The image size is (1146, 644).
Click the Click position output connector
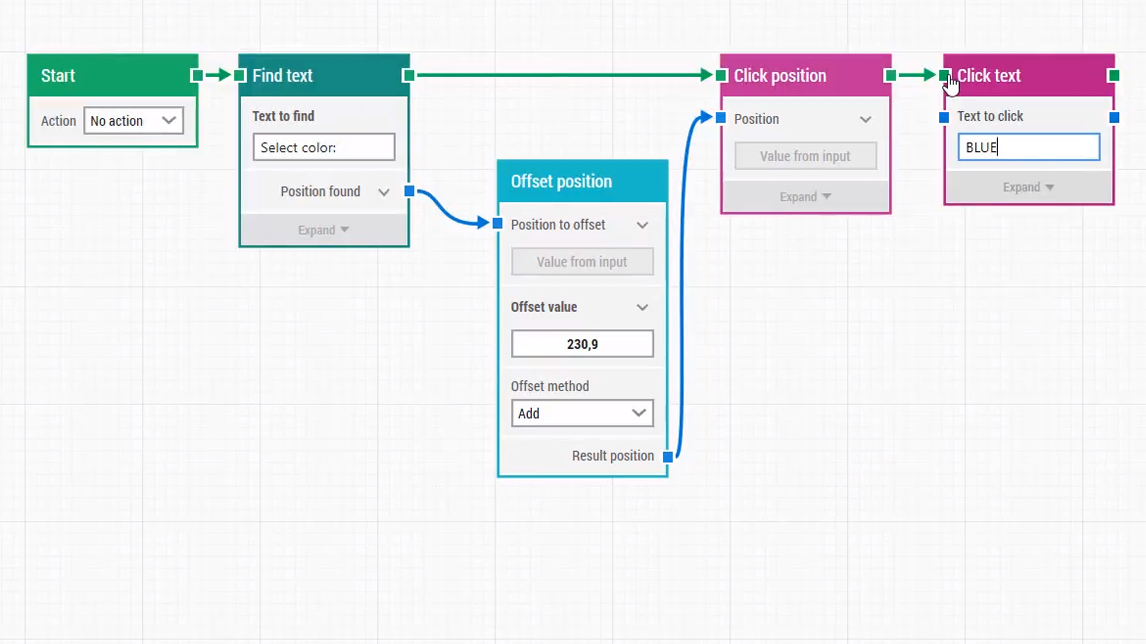890,74
